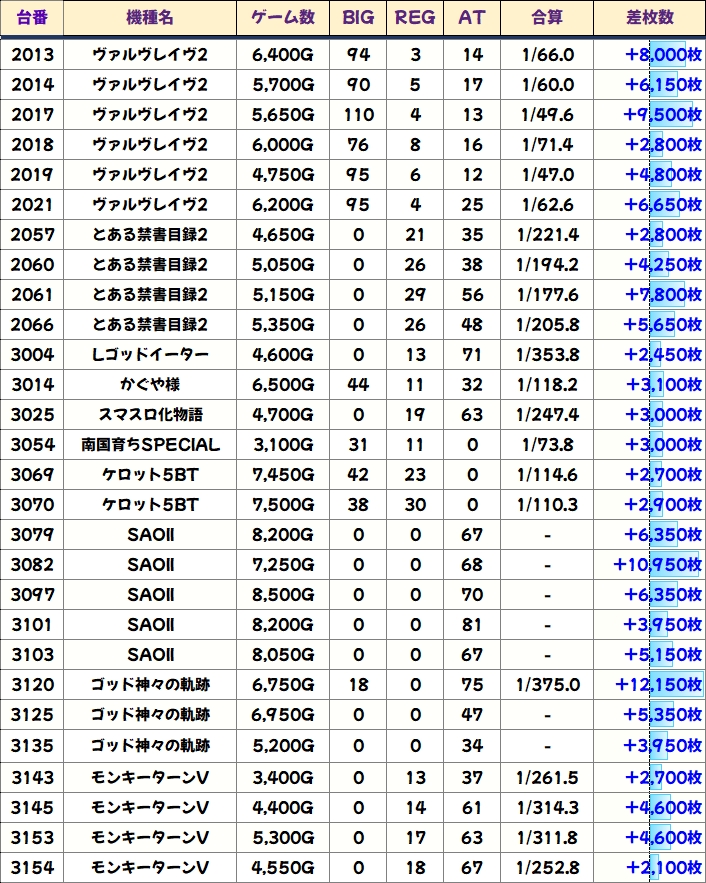Click the 3,100G game count
This screenshot has width=706, height=883.
(283, 445)
